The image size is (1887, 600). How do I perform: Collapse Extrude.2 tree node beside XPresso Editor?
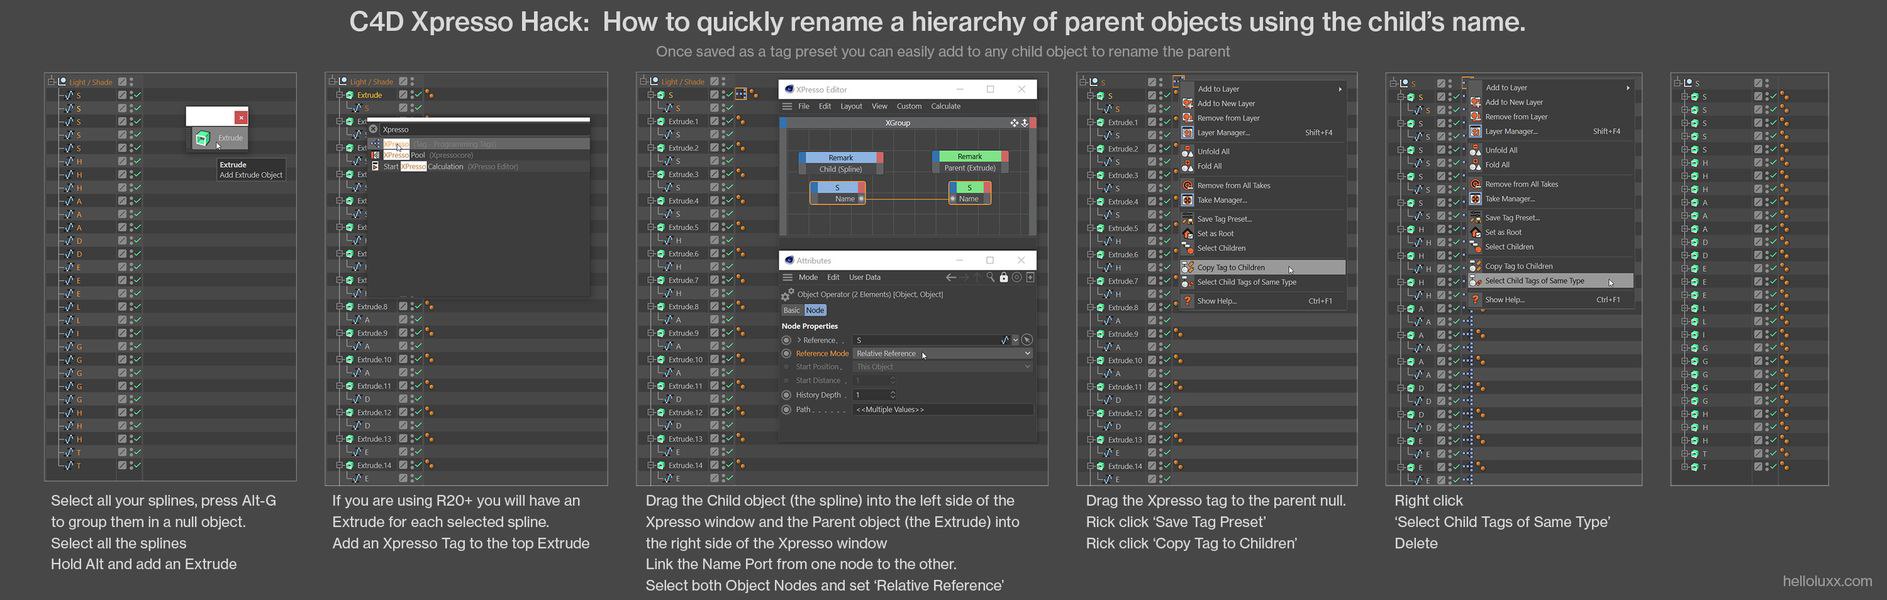point(650,148)
